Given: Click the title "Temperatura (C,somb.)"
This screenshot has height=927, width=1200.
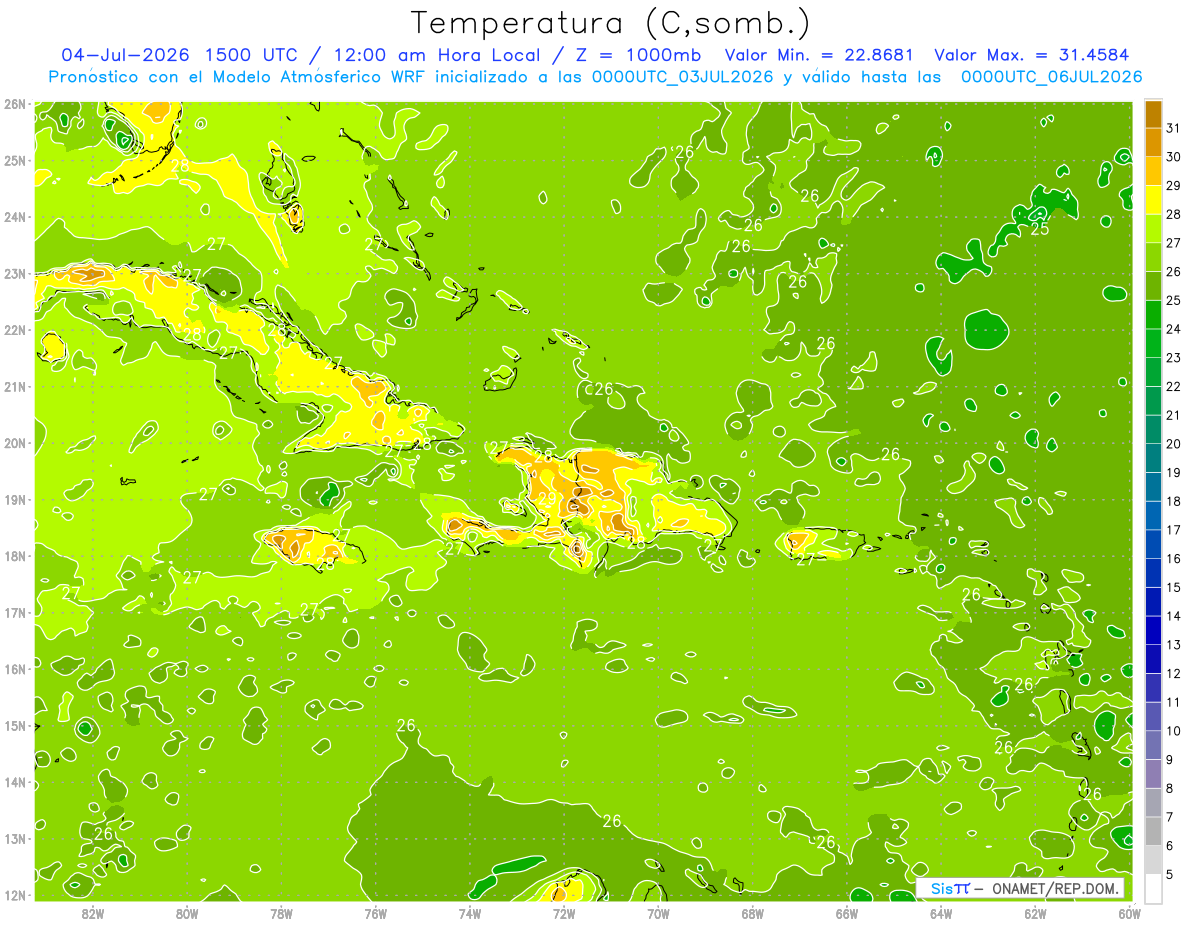Looking at the screenshot, I should point(610,24).
